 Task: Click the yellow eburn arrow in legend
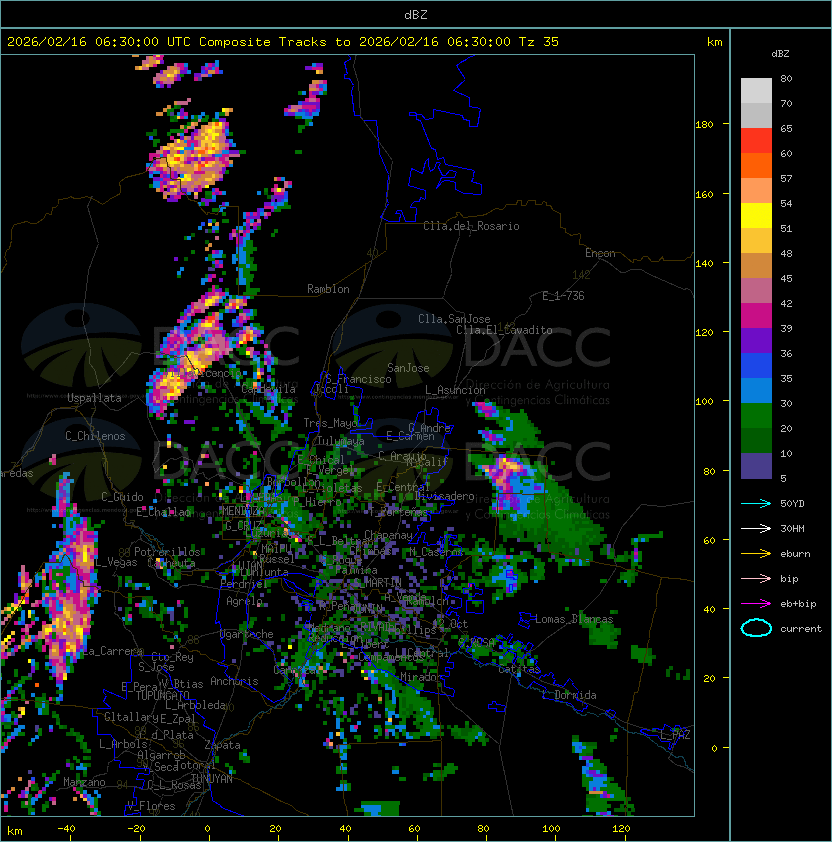tap(756, 554)
